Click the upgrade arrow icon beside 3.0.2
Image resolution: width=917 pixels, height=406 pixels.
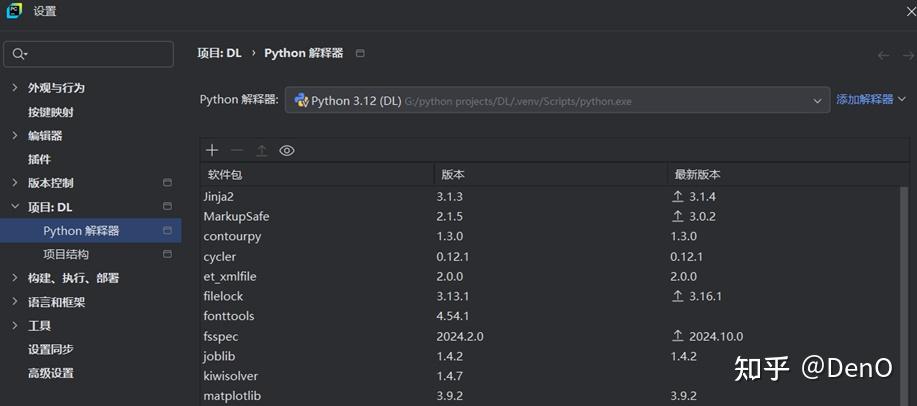(x=678, y=216)
